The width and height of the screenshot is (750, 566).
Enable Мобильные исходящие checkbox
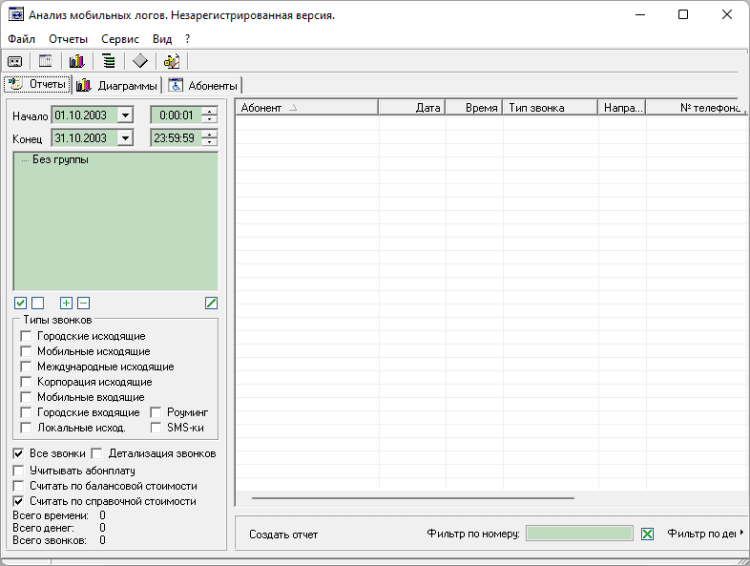[x=26, y=351]
